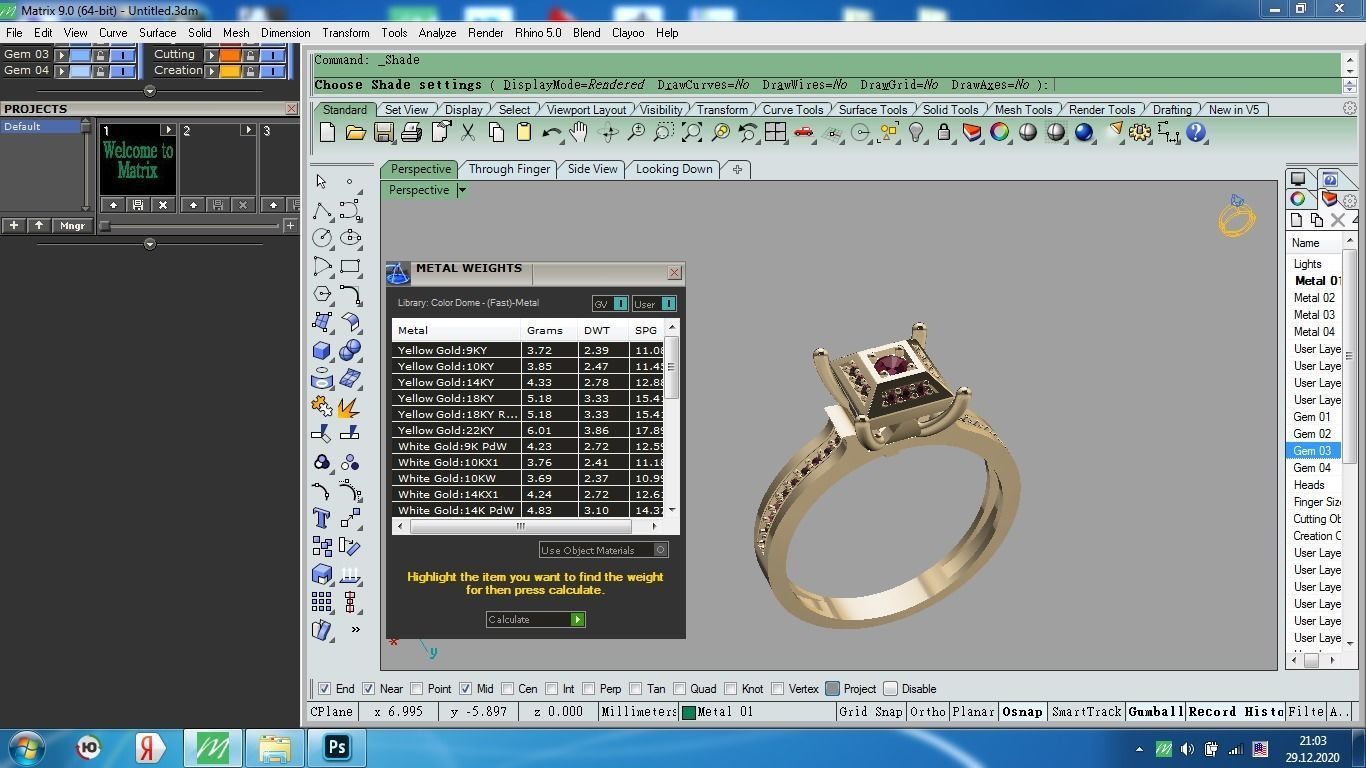Create a new file with New icon
The image size is (1366, 768).
pyautogui.click(x=327, y=132)
